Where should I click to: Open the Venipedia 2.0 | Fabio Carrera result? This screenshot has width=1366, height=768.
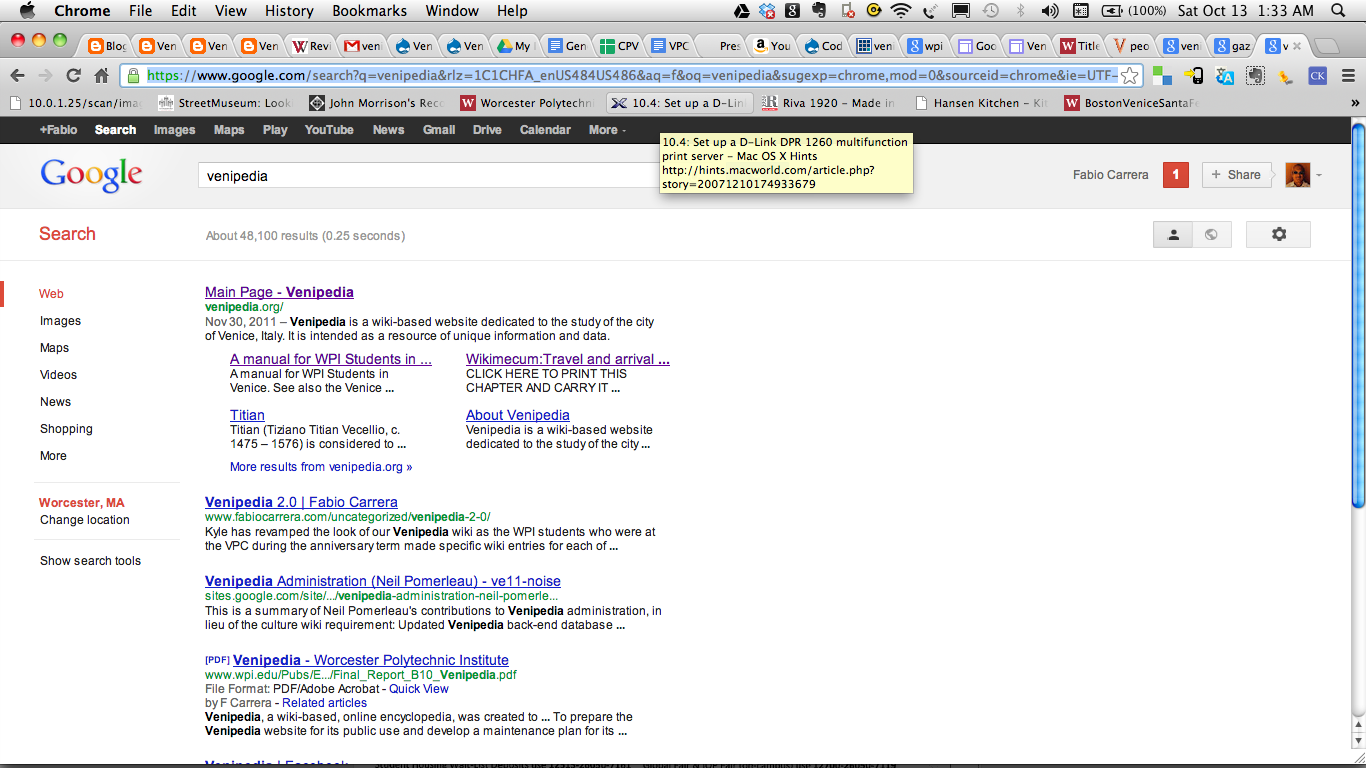[x=301, y=502]
